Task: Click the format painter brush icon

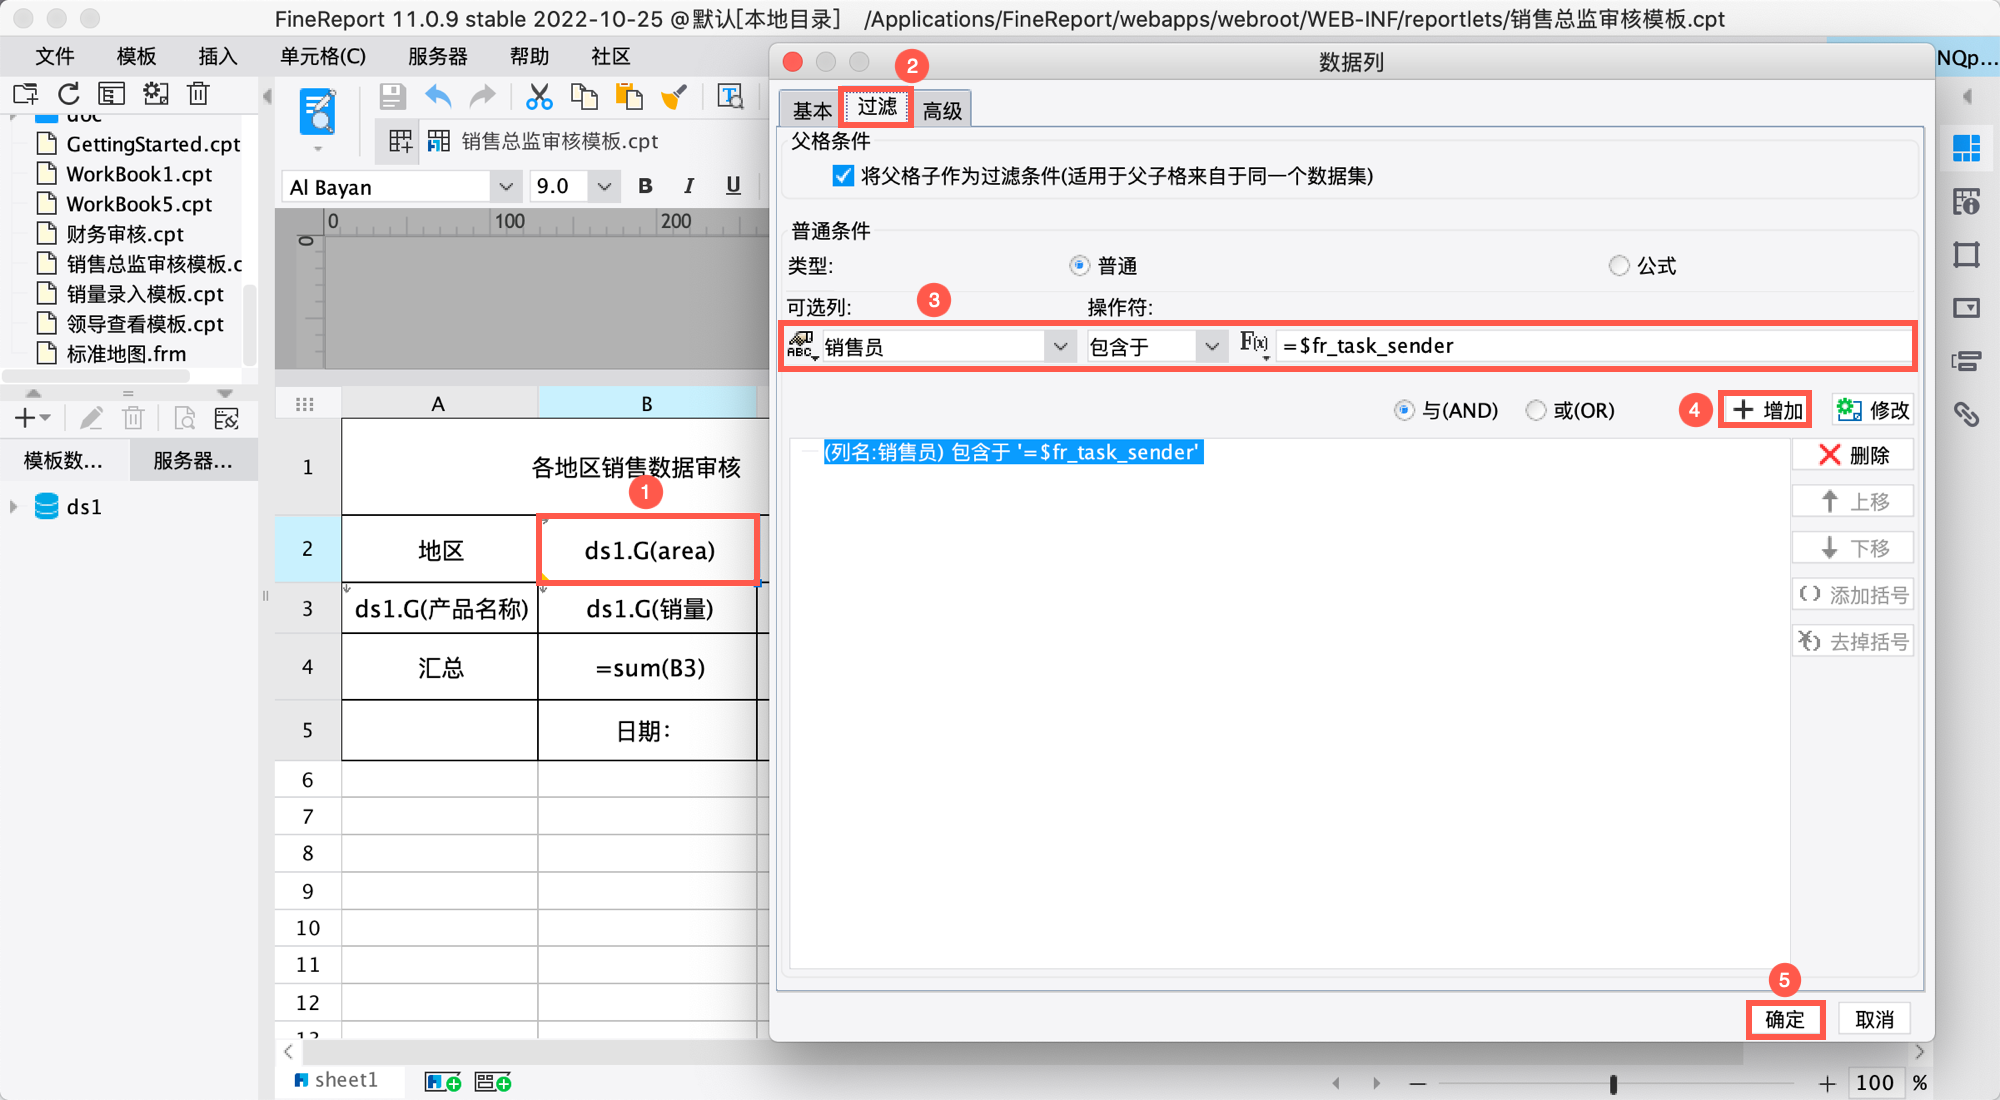Action: tap(675, 97)
